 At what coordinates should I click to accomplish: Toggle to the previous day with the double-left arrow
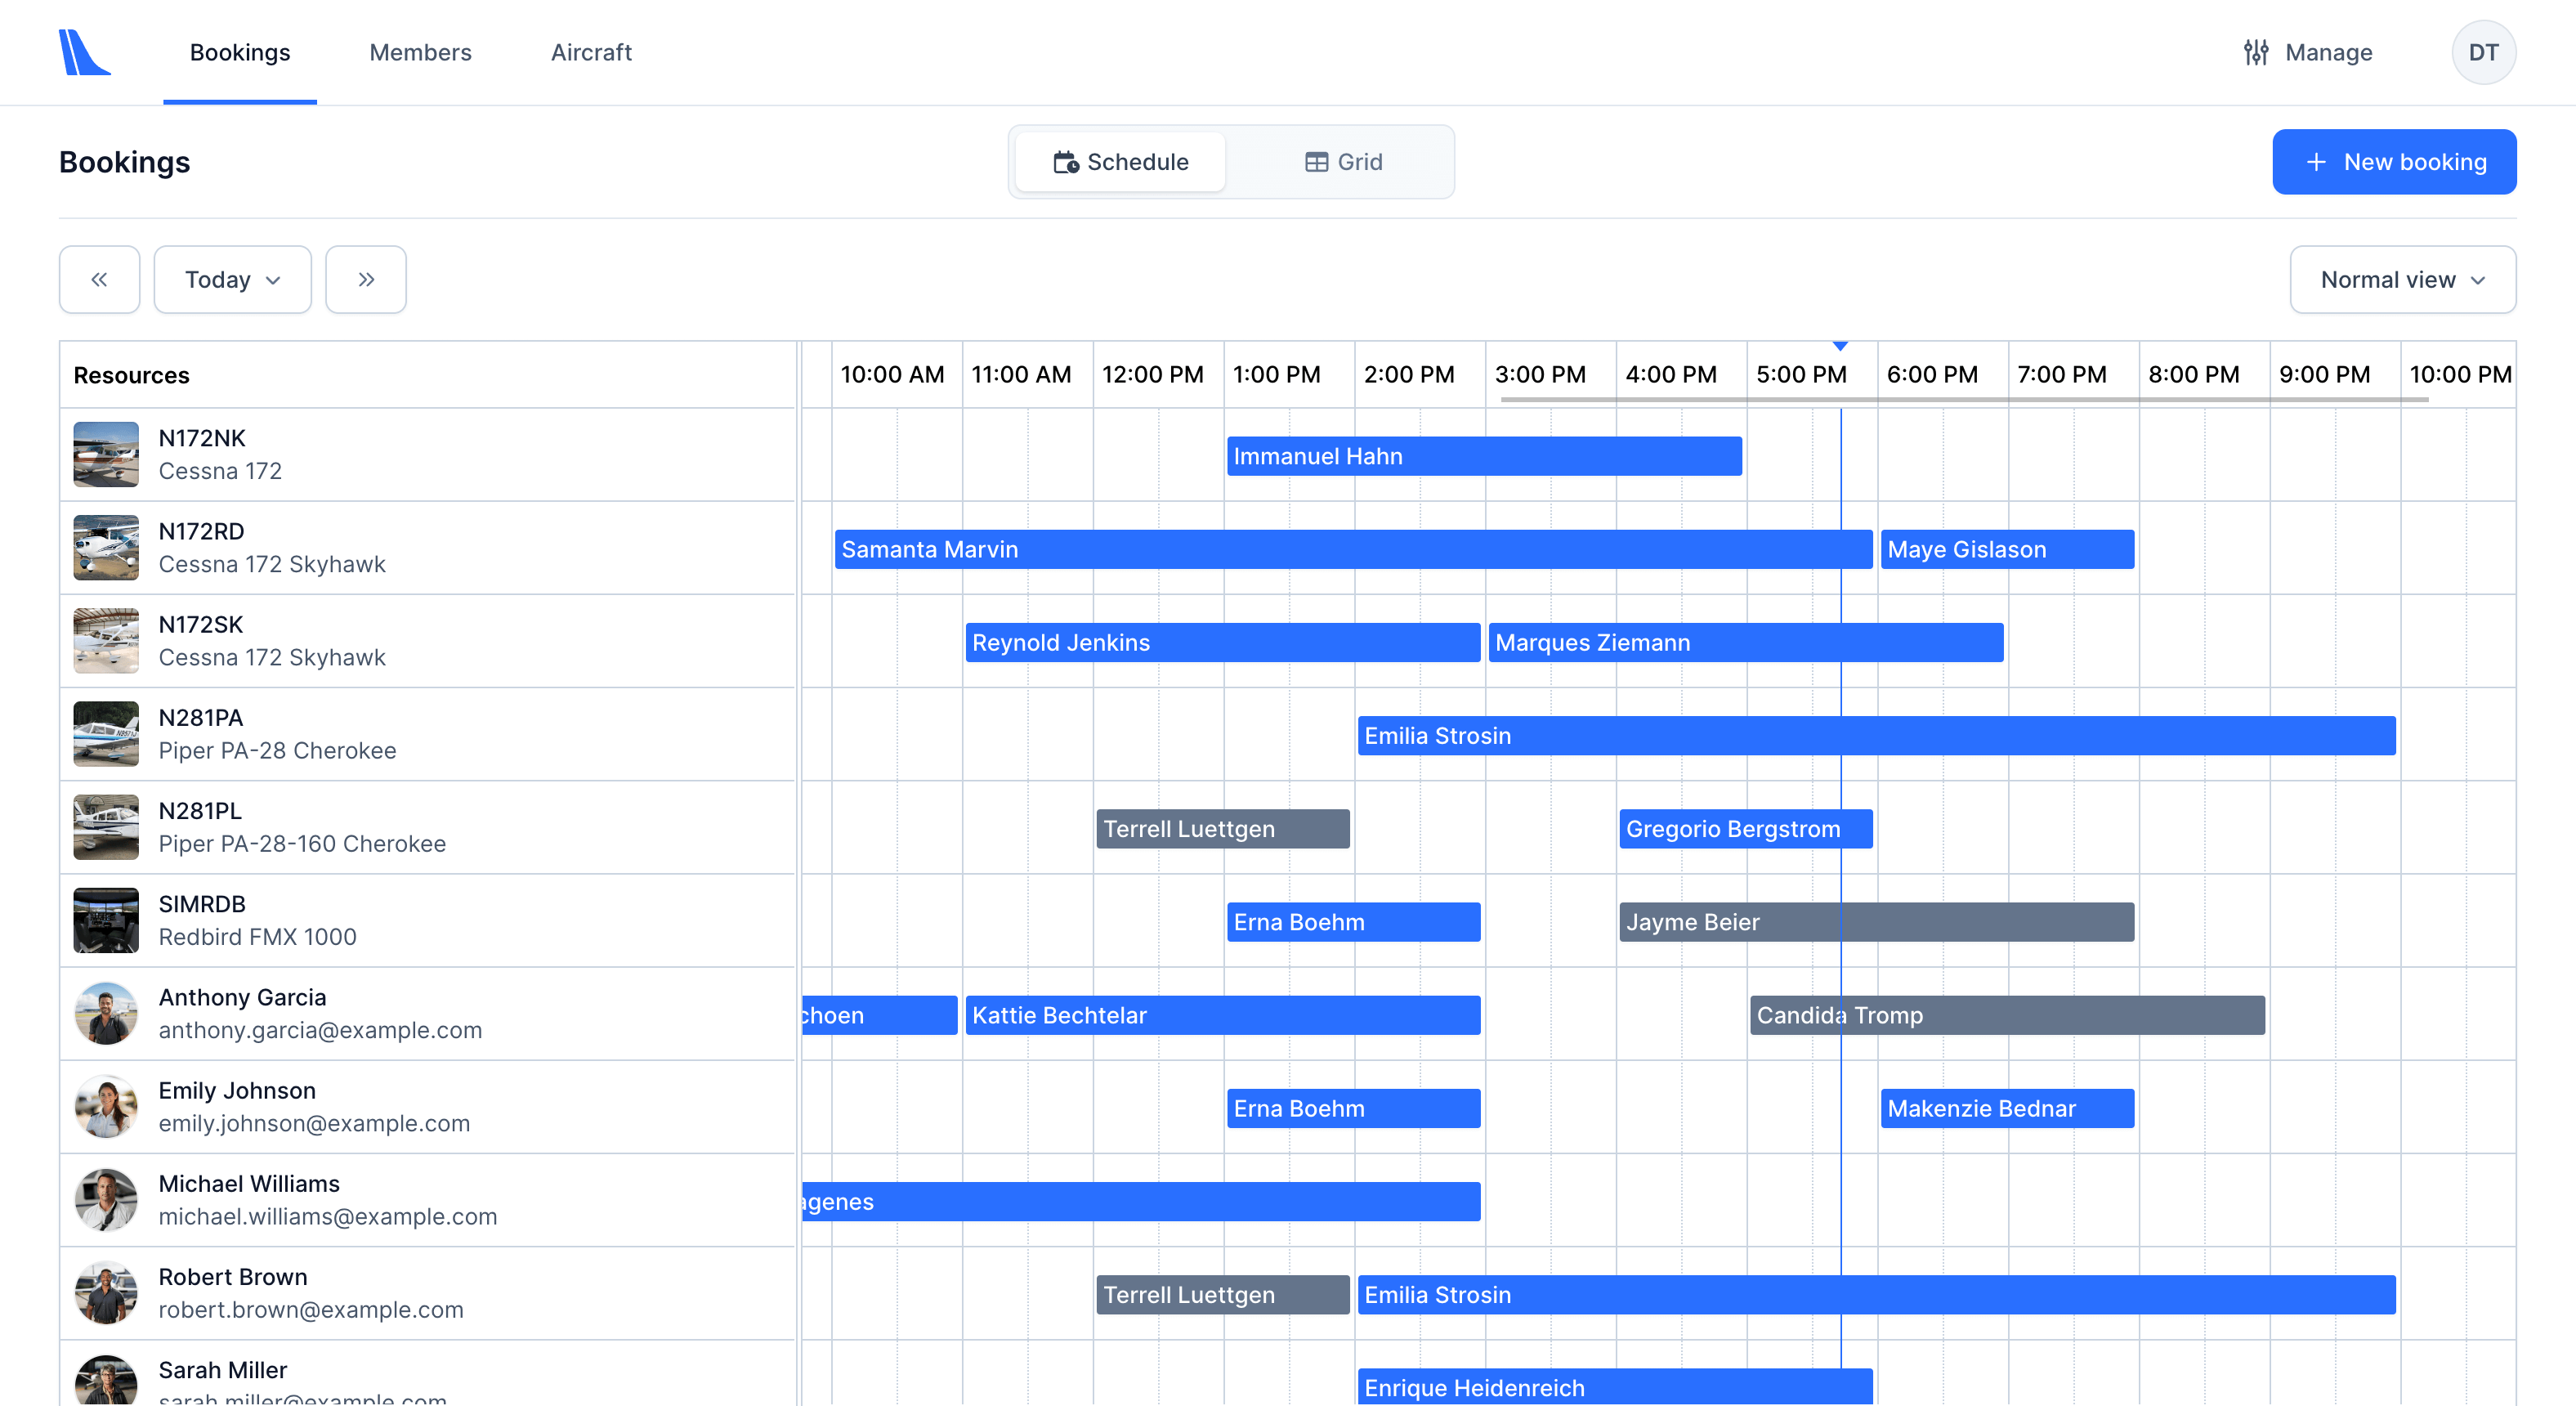click(99, 279)
